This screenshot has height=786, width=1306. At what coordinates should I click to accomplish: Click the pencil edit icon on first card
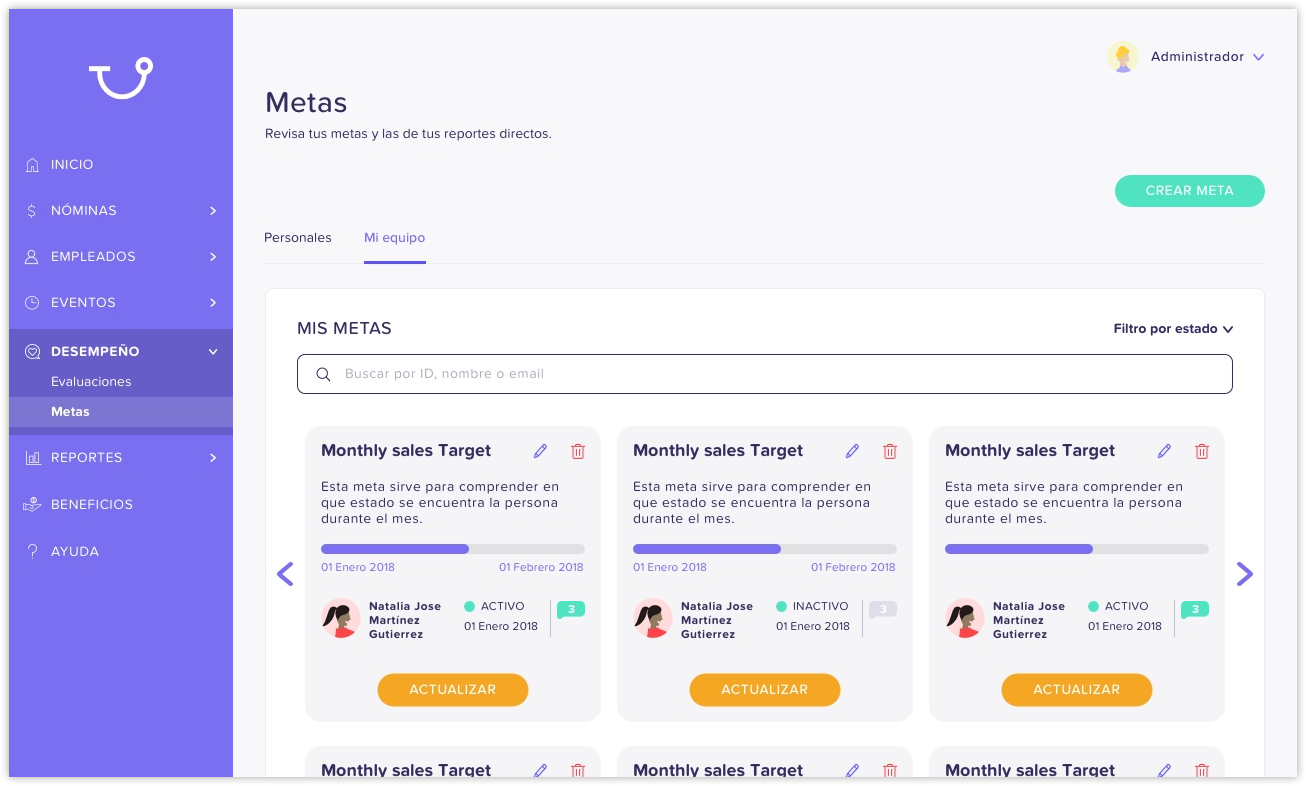541,451
